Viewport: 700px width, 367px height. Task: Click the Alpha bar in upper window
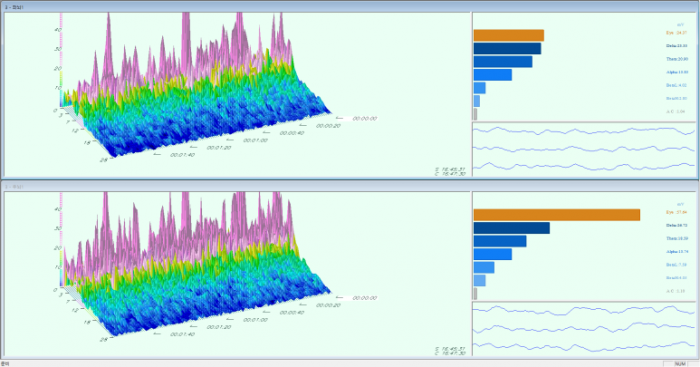pyautogui.click(x=492, y=75)
